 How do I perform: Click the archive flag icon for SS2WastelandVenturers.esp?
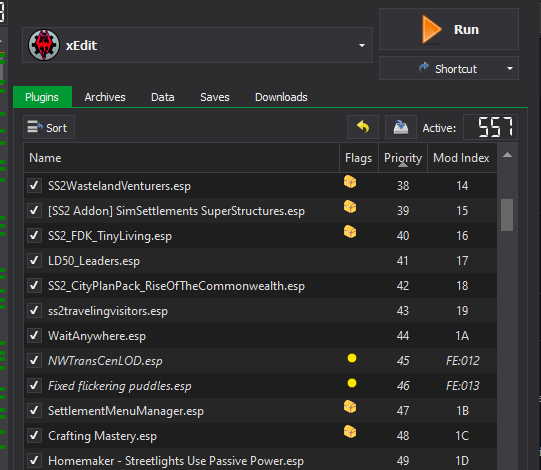pos(350,182)
